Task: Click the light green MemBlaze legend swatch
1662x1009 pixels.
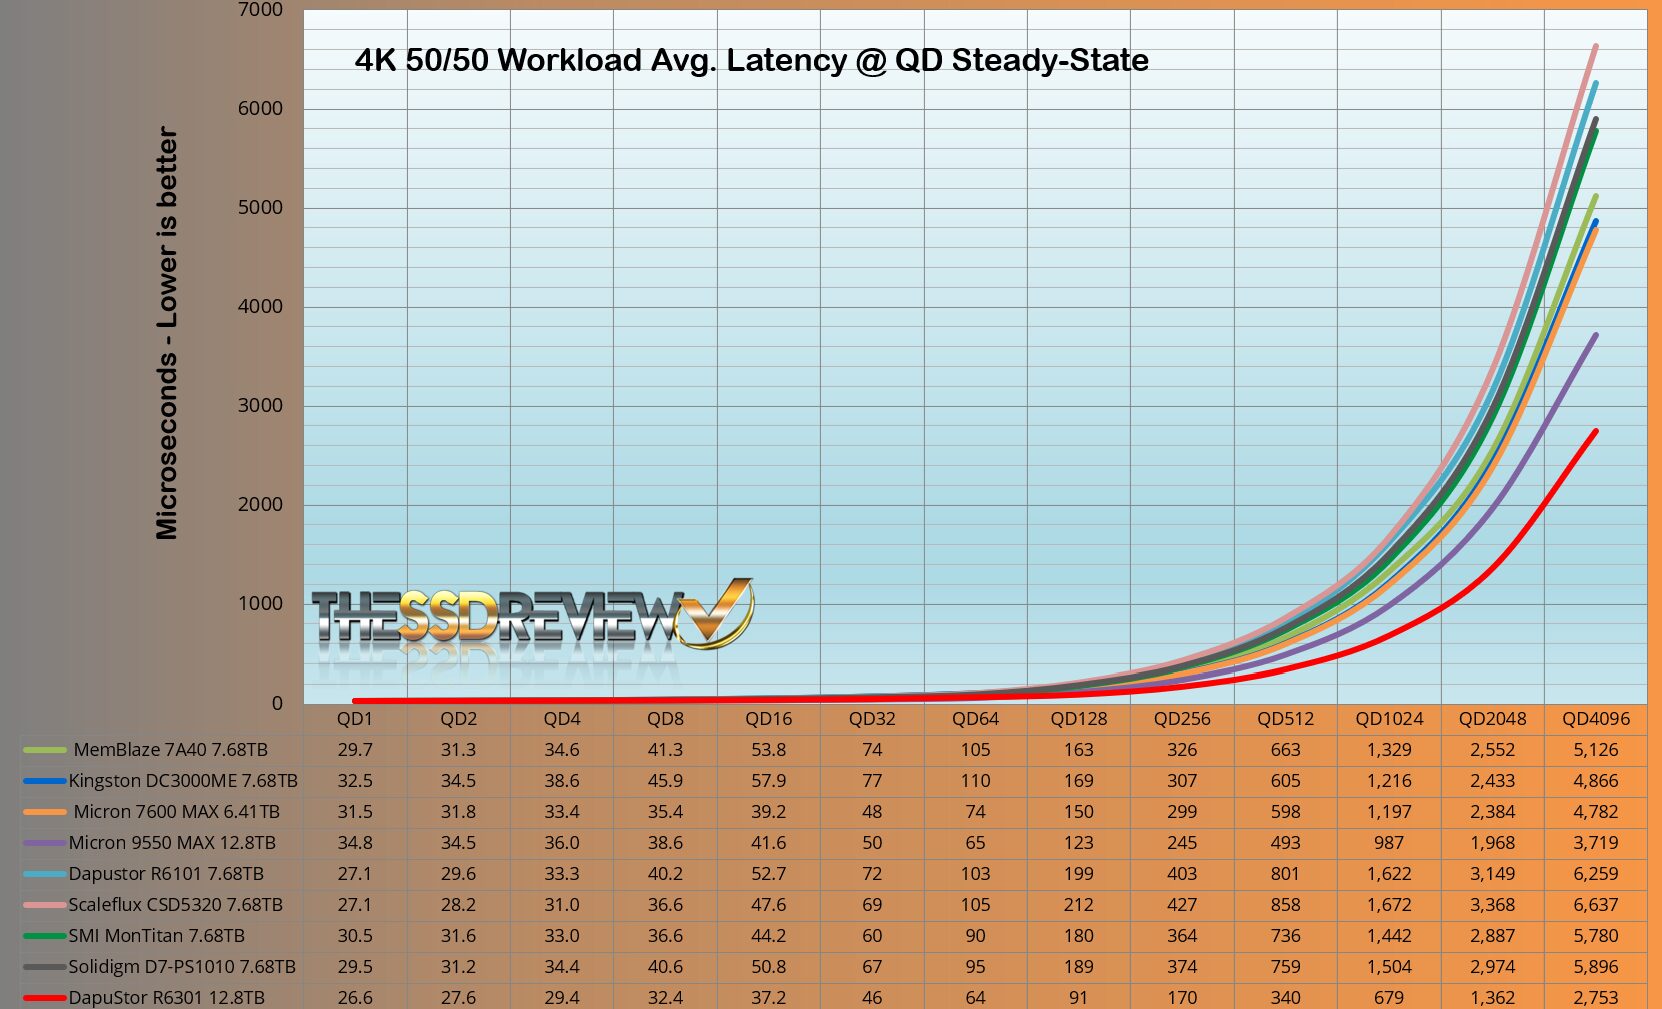Action: click(44, 750)
